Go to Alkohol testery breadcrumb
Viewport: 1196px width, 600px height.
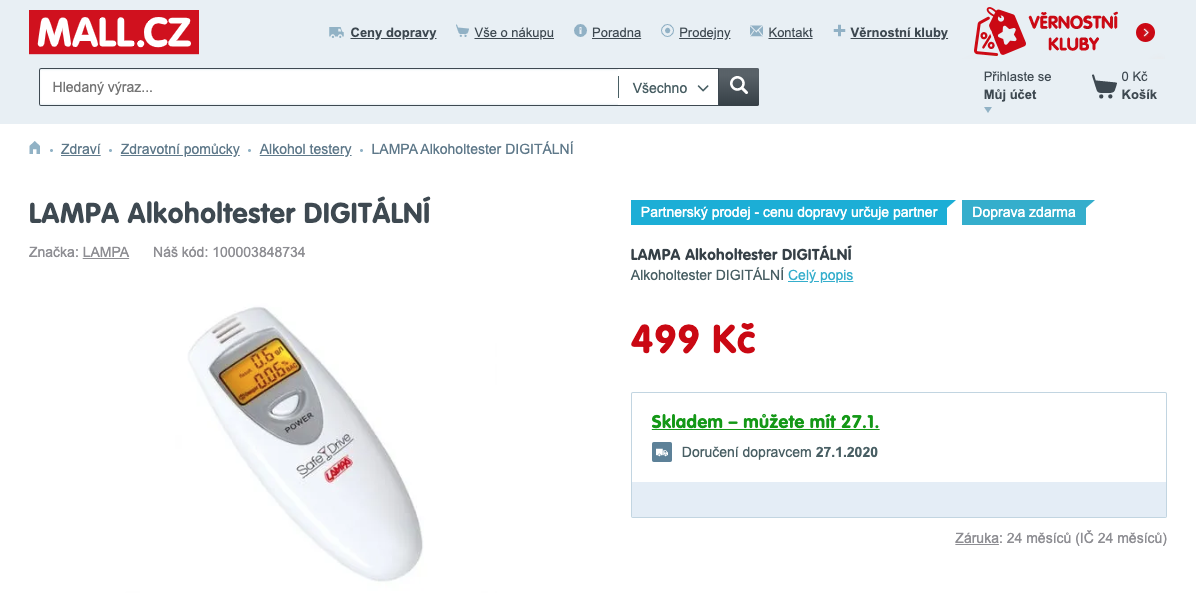pyautogui.click(x=305, y=149)
